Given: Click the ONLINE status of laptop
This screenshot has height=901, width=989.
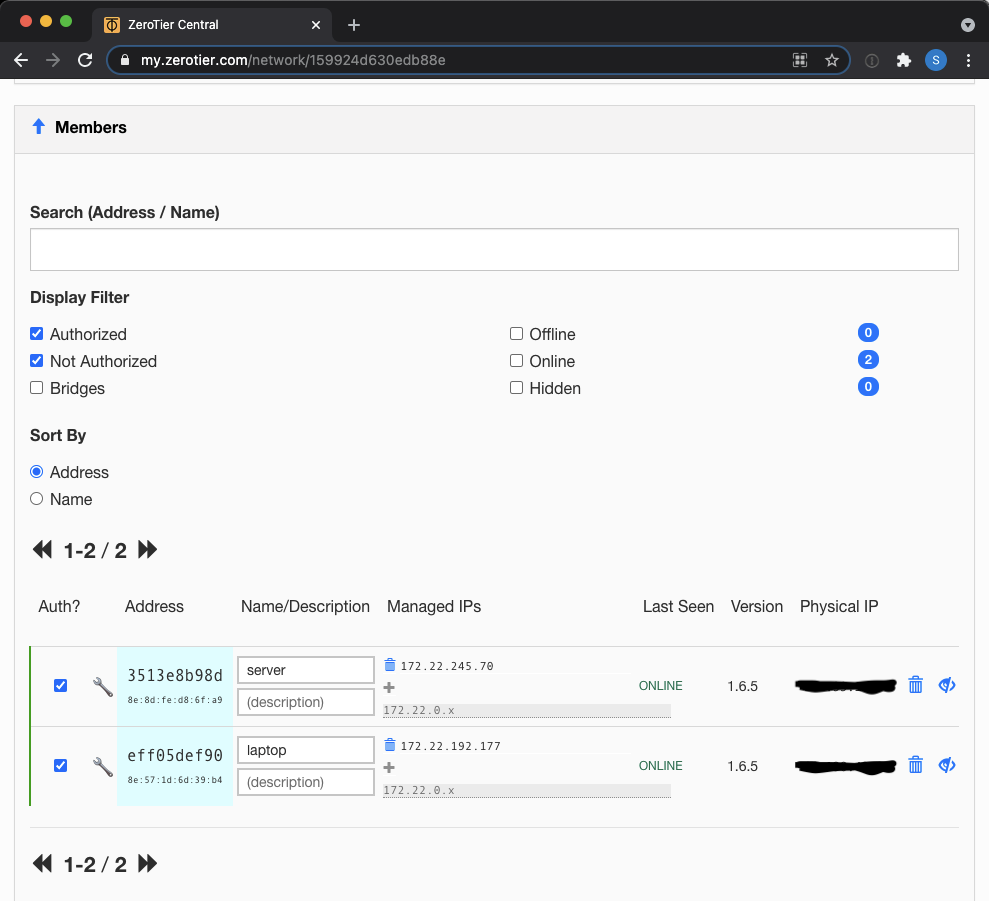Looking at the screenshot, I should (x=660, y=766).
